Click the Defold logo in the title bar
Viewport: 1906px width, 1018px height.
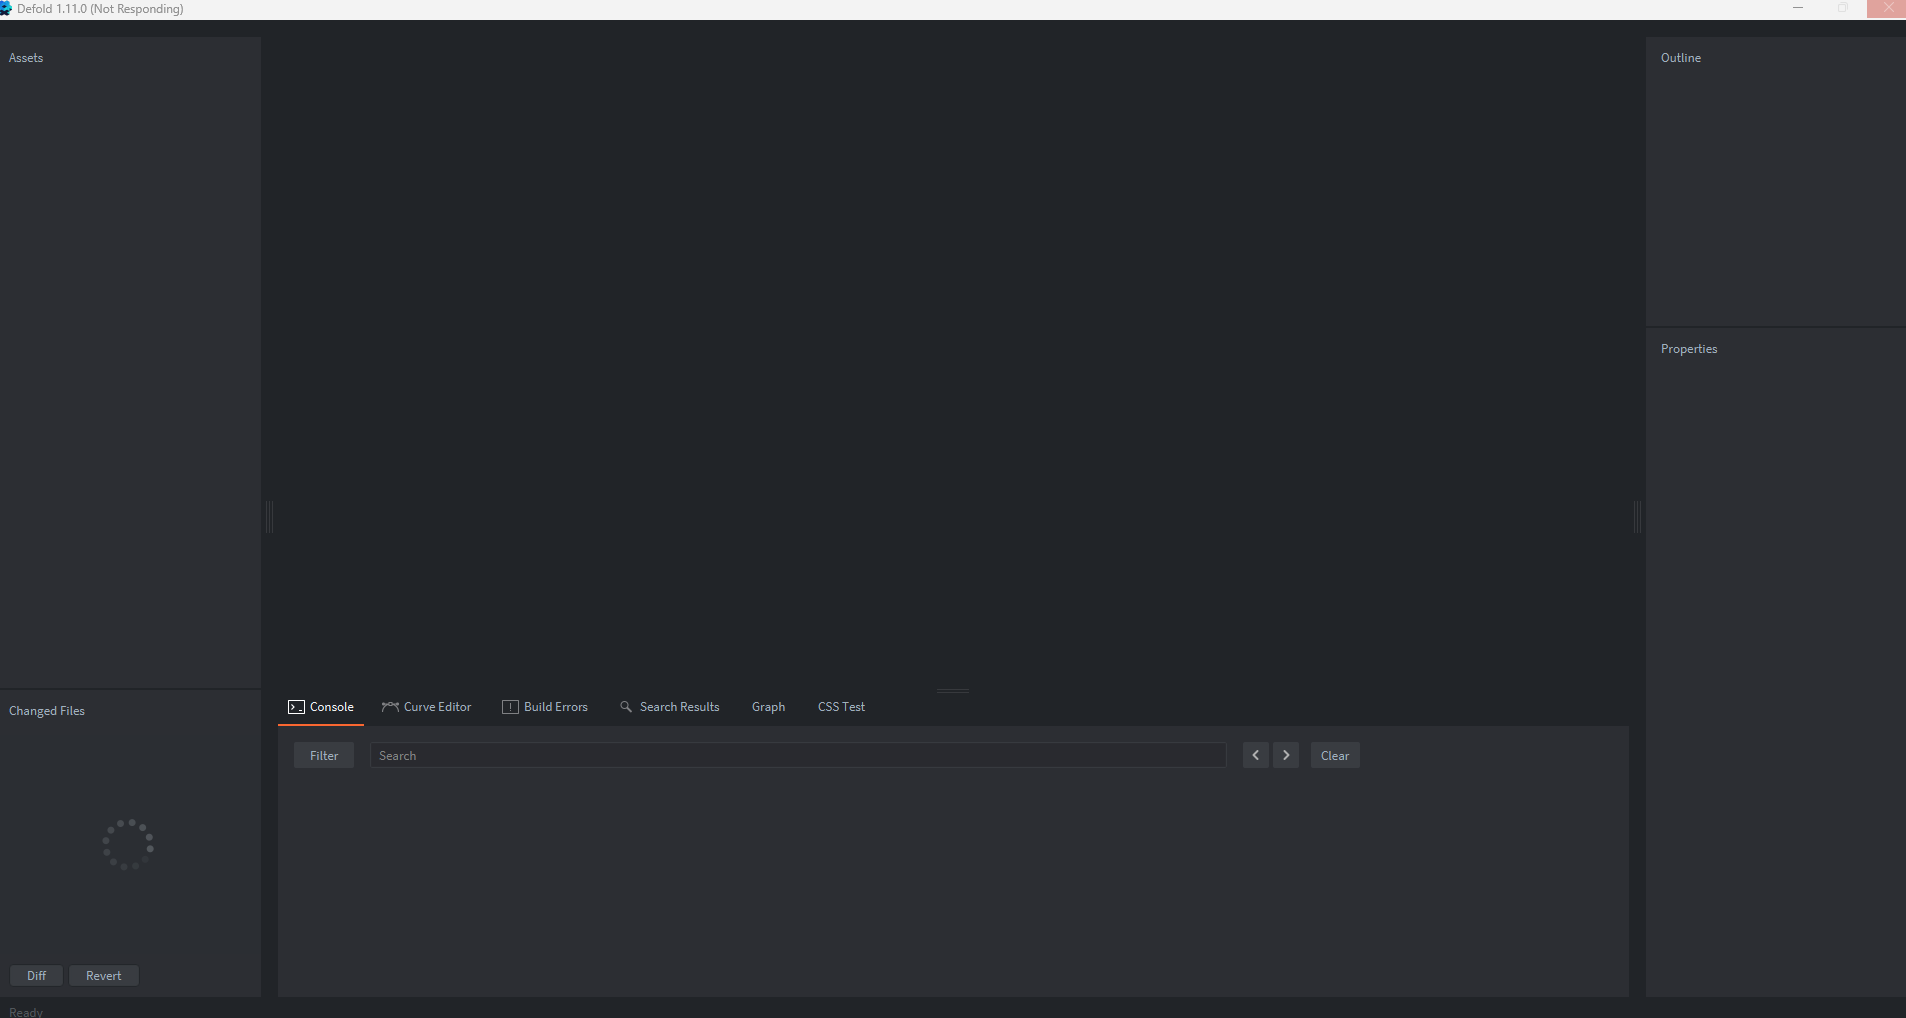(8, 8)
